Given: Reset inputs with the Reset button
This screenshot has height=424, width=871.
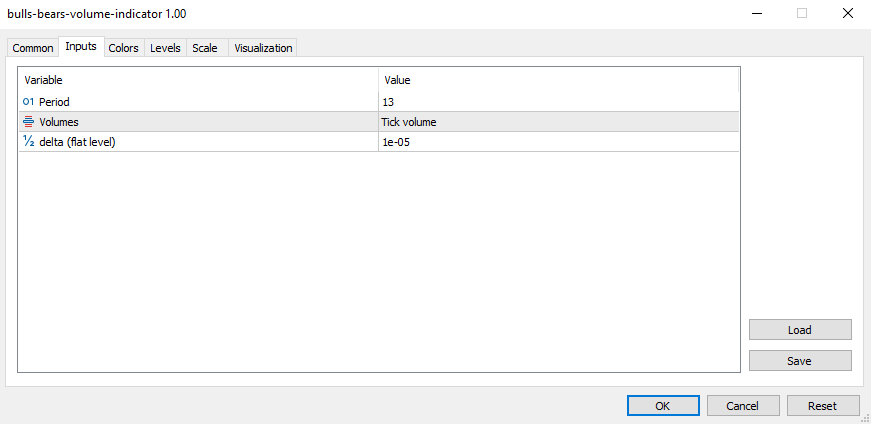Looking at the screenshot, I should pos(822,406).
